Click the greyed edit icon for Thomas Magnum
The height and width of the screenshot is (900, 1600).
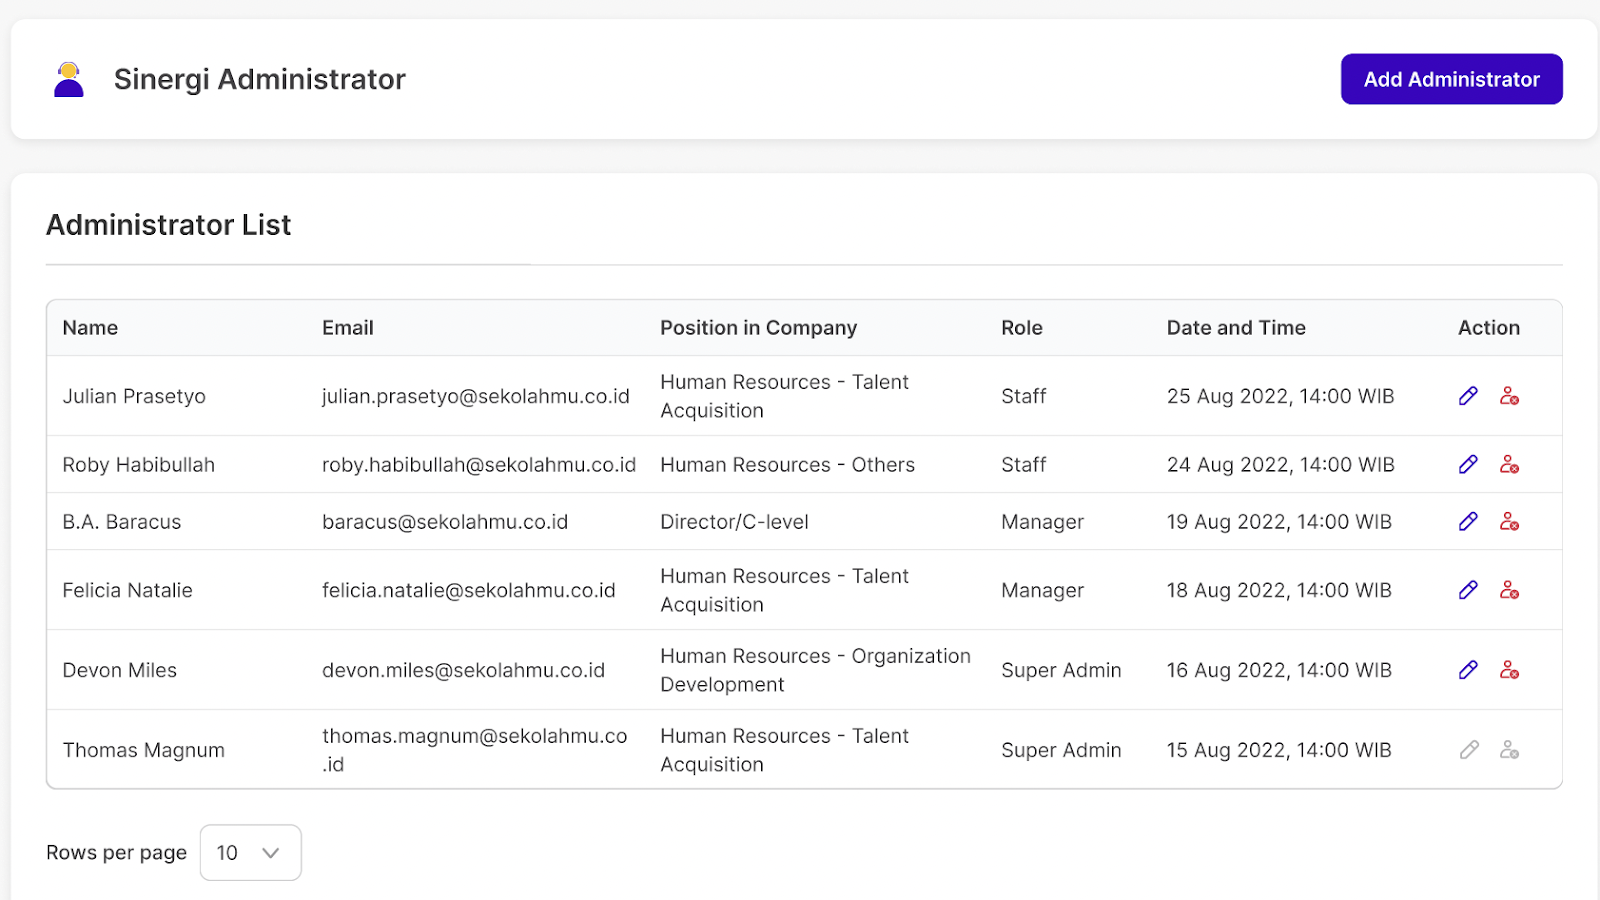point(1468,750)
